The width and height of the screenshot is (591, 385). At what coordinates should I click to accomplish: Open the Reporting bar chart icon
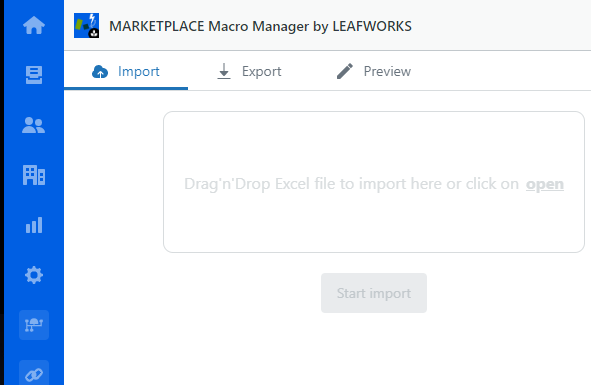click(34, 225)
